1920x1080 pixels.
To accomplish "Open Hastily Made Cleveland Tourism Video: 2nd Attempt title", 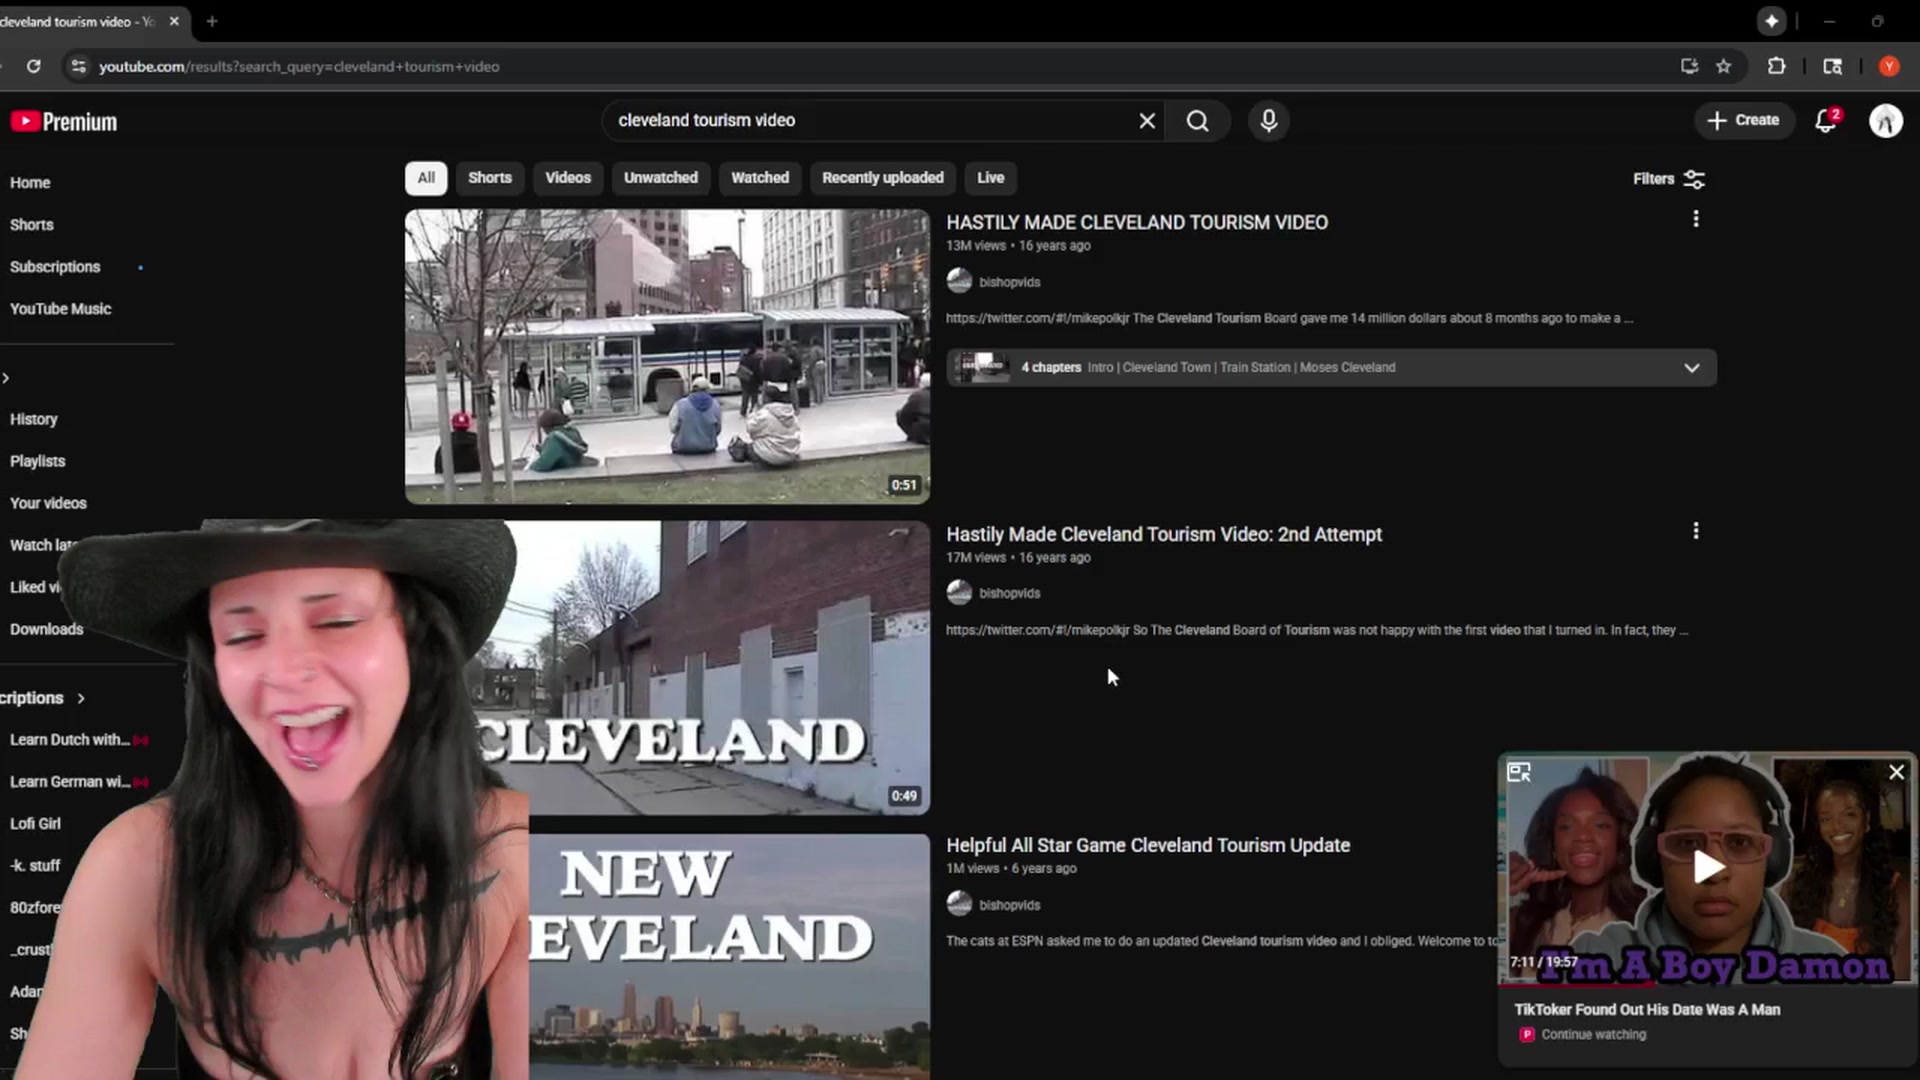I will pos(1164,535).
